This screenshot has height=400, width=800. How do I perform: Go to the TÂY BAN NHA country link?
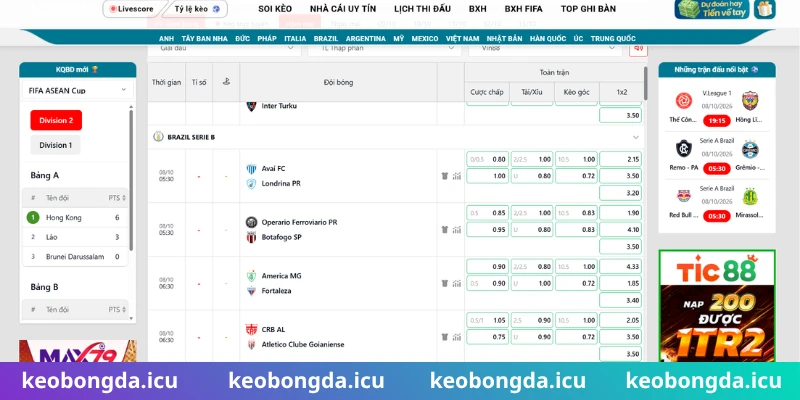205,38
